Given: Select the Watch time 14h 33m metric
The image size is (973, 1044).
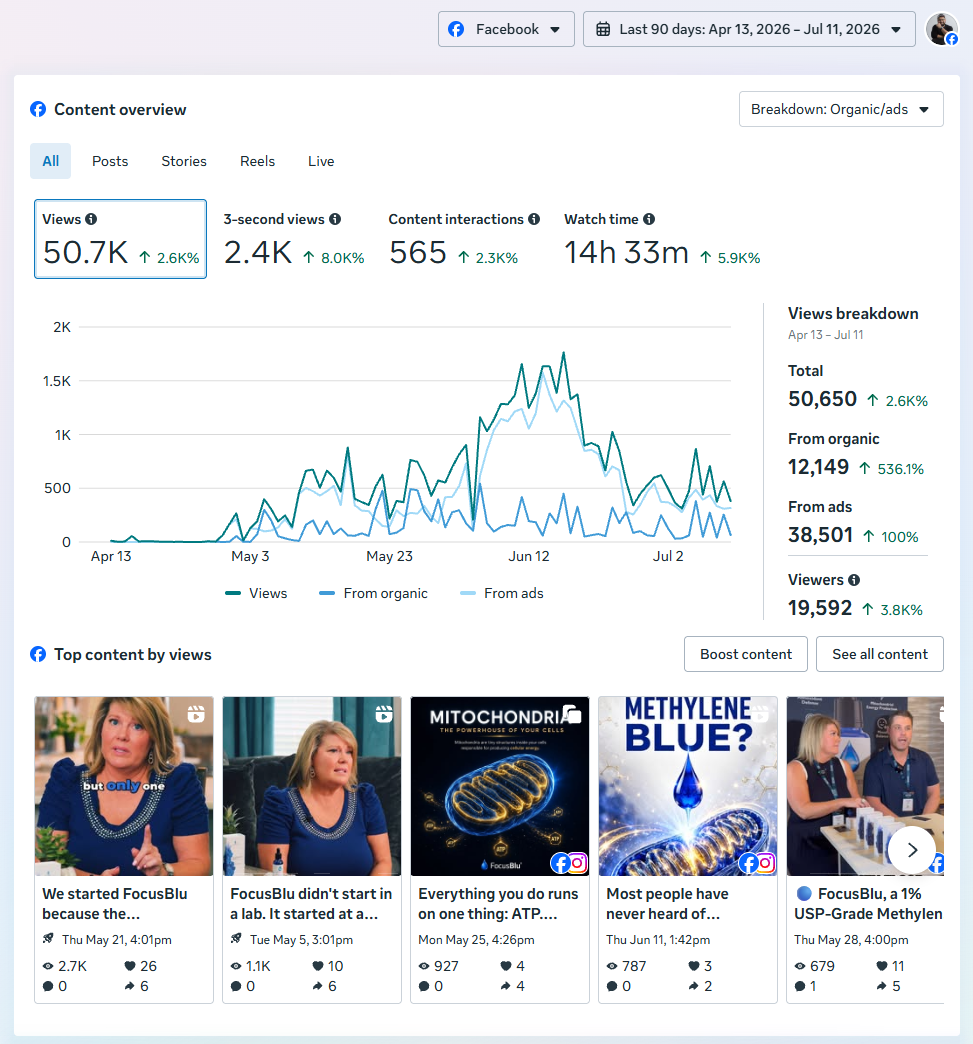Looking at the screenshot, I should coord(662,239).
